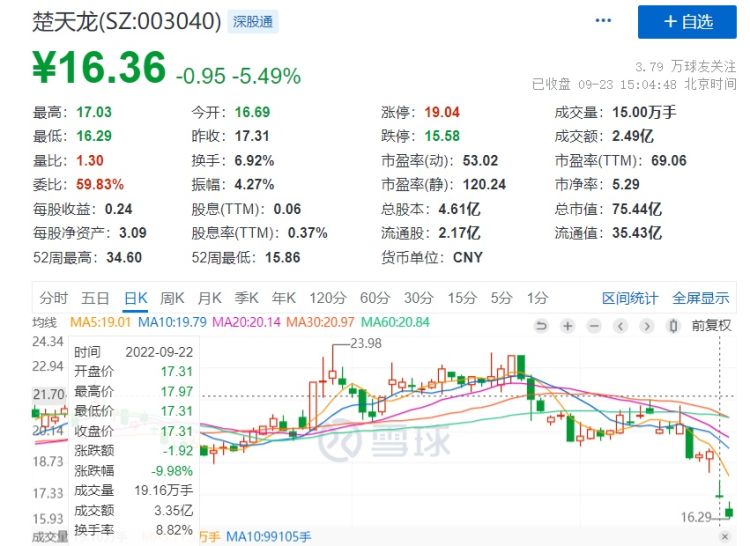Open the 1分 interval tab
The width and height of the screenshot is (750, 546).
pyautogui.click(x=537, y=298)
